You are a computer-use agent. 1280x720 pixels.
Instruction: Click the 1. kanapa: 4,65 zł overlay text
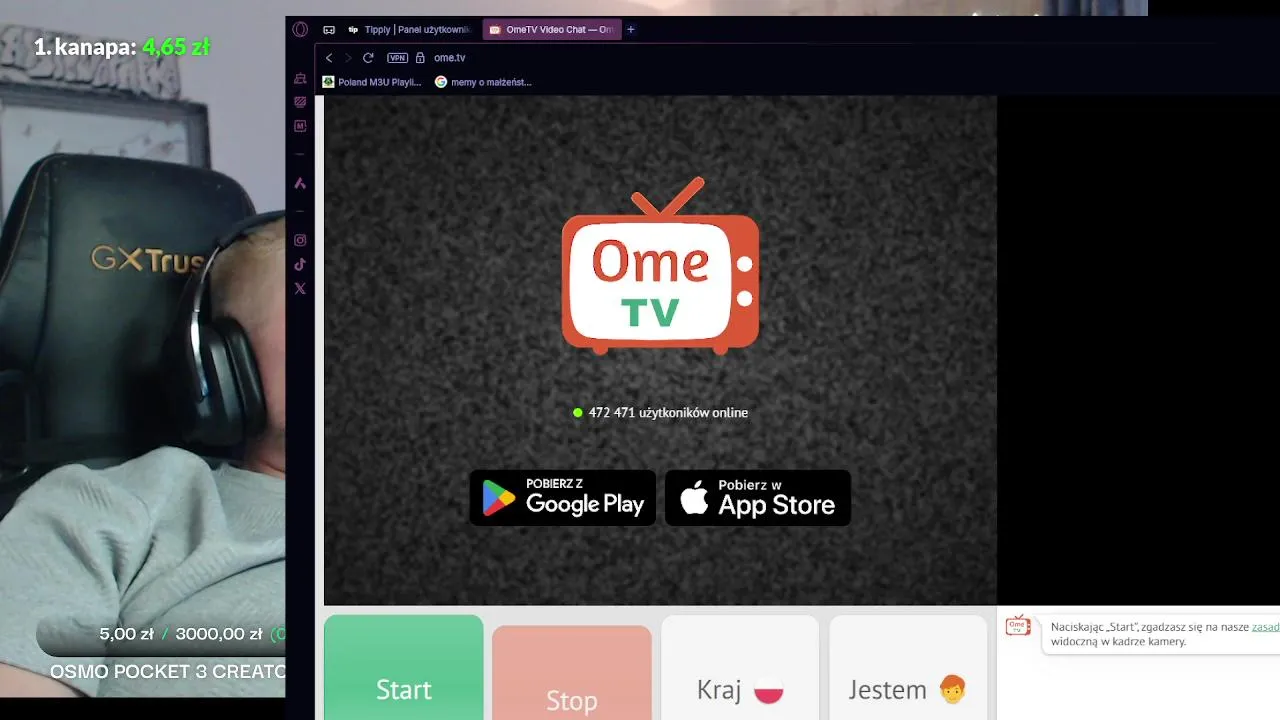tap(122, 46)
